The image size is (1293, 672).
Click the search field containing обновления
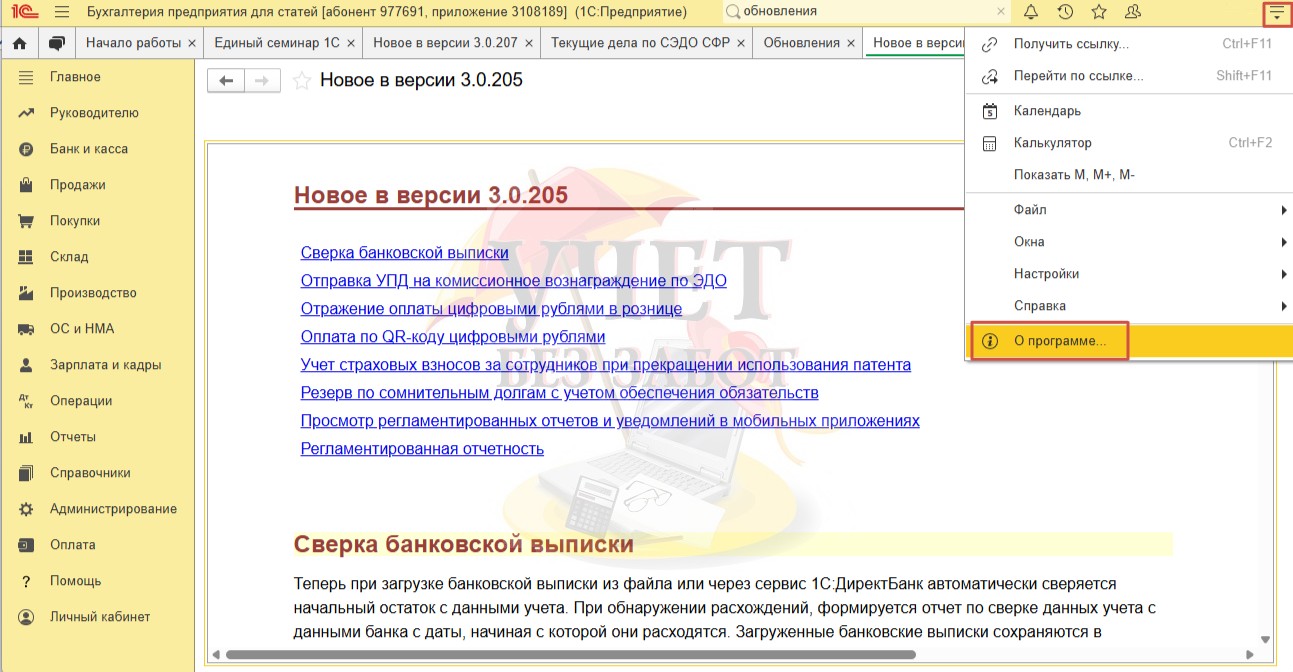[867, 12]
